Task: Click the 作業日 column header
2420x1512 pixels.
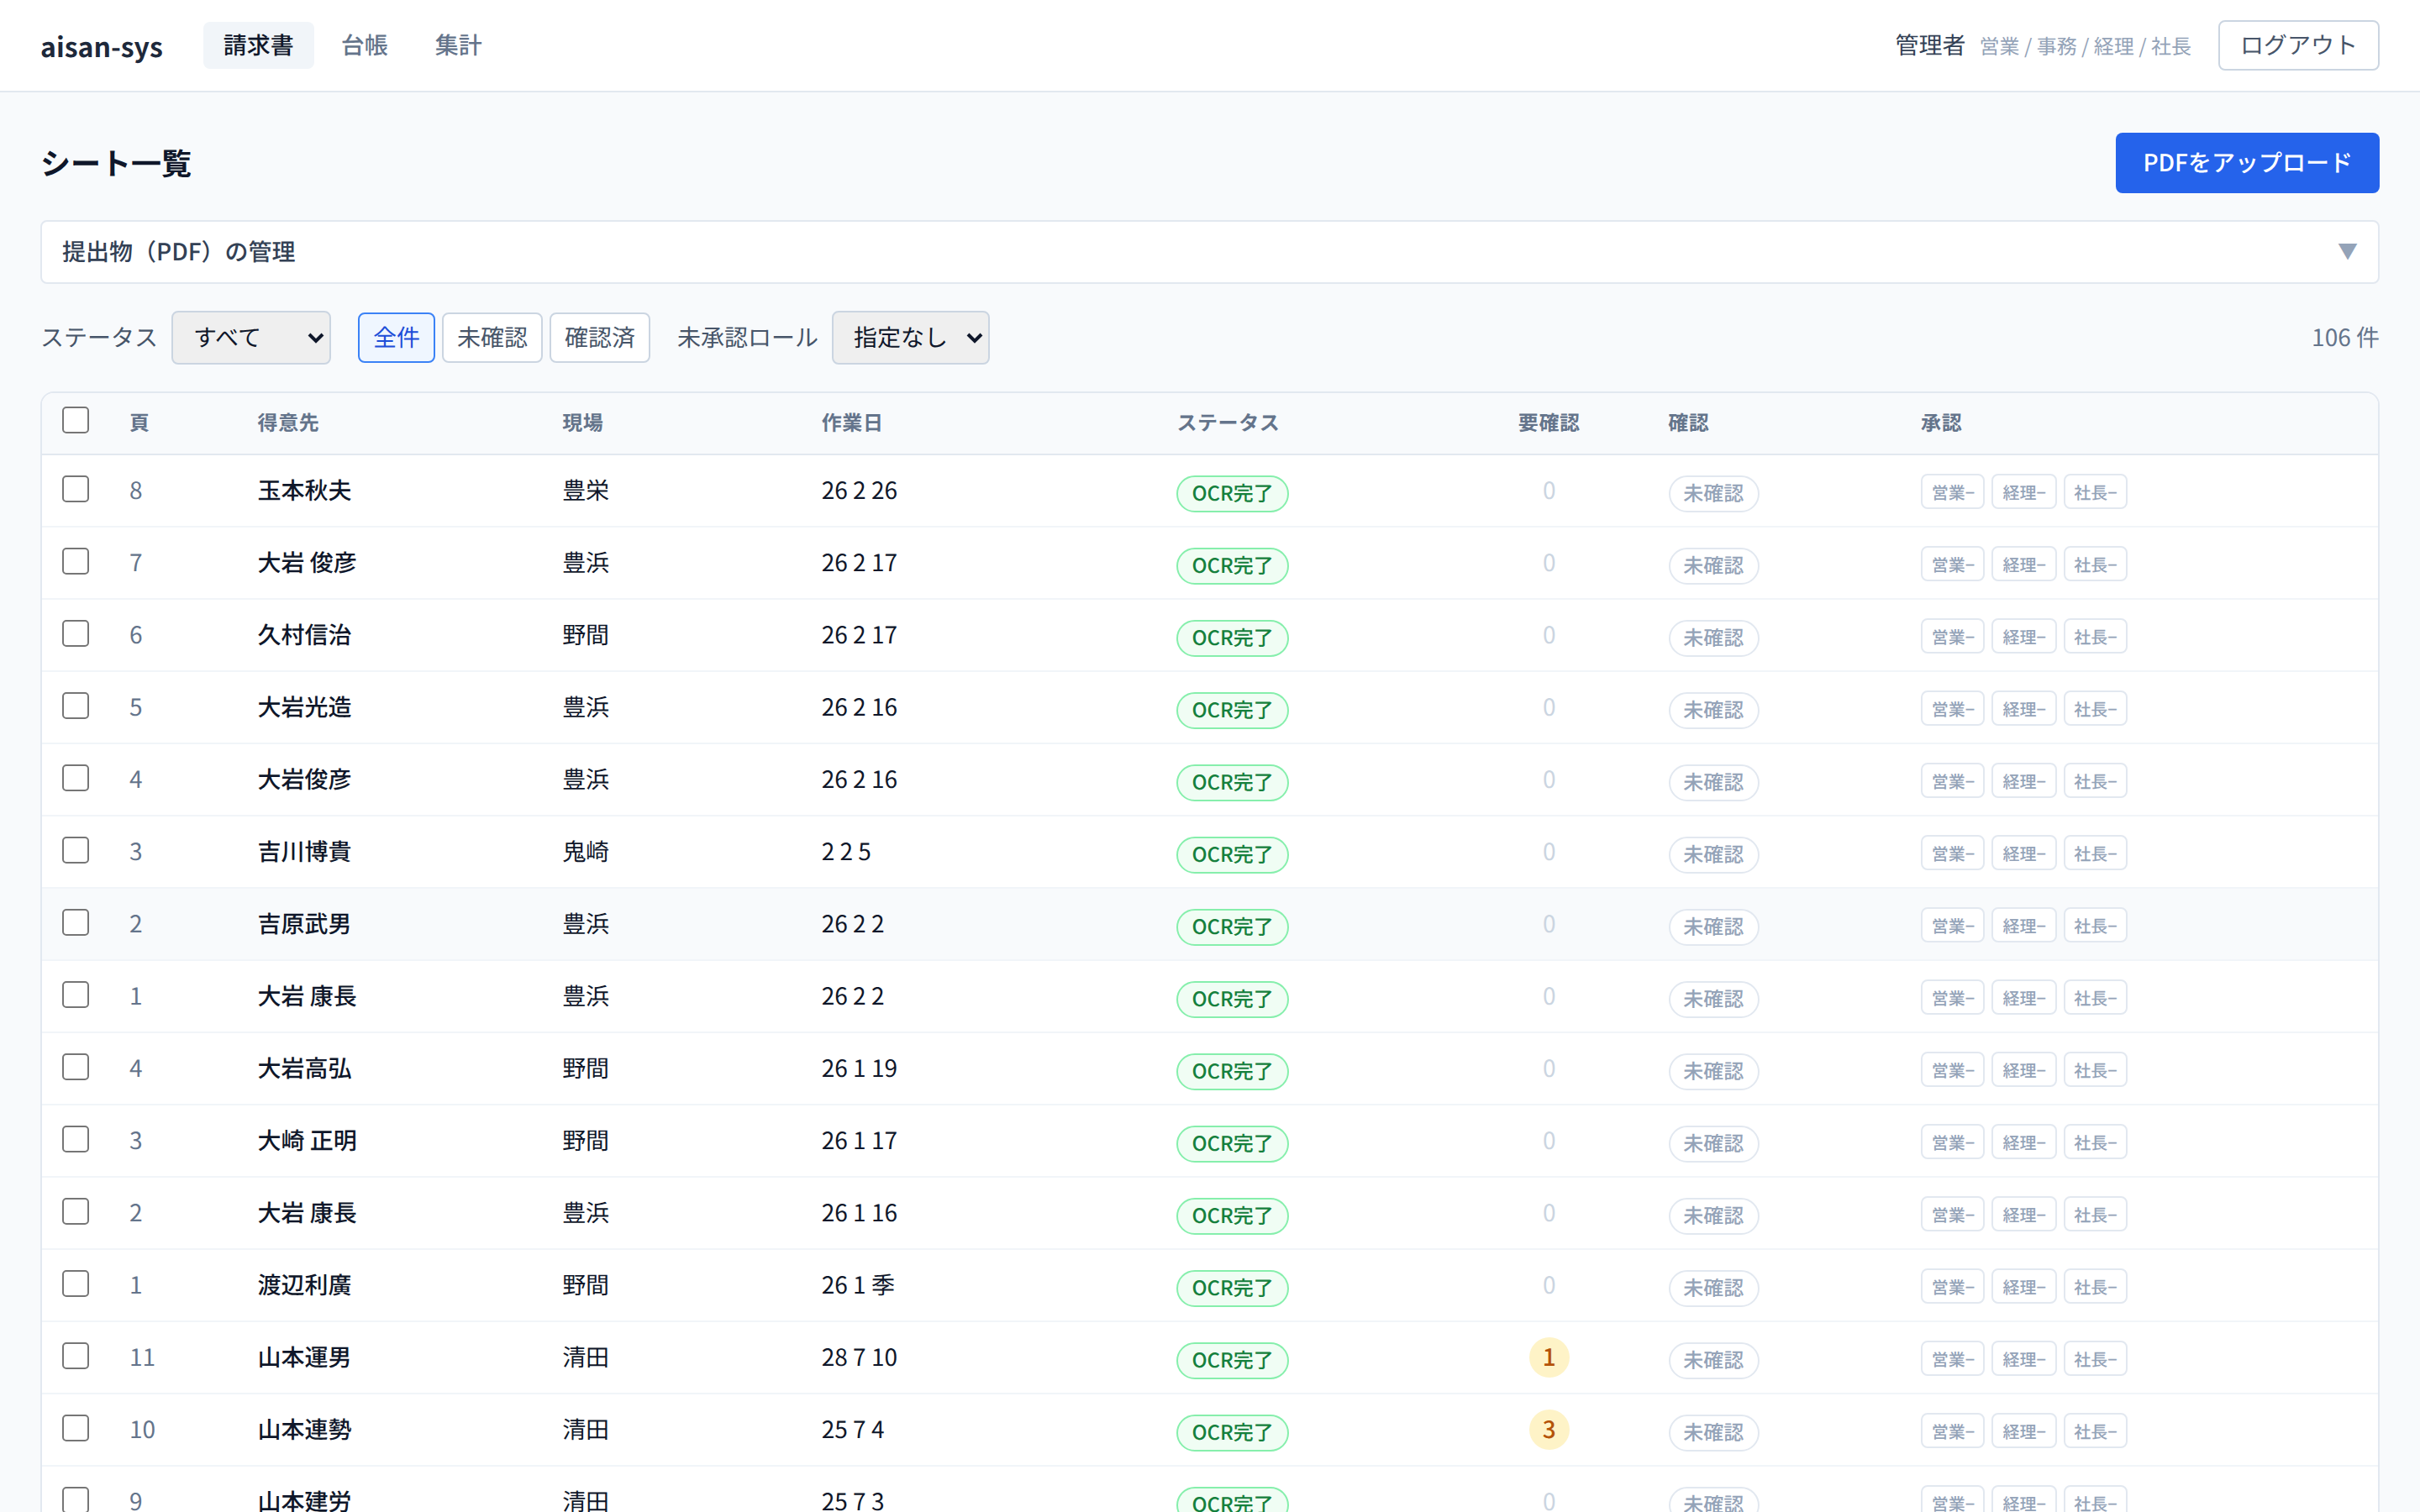Action: point(852,423)
